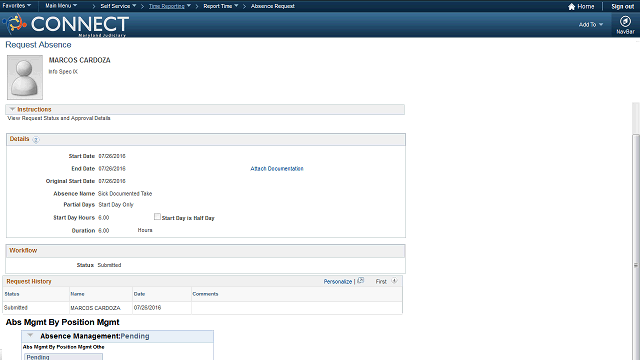
Task: Click the Home house icon
Action: pos(571,7)
